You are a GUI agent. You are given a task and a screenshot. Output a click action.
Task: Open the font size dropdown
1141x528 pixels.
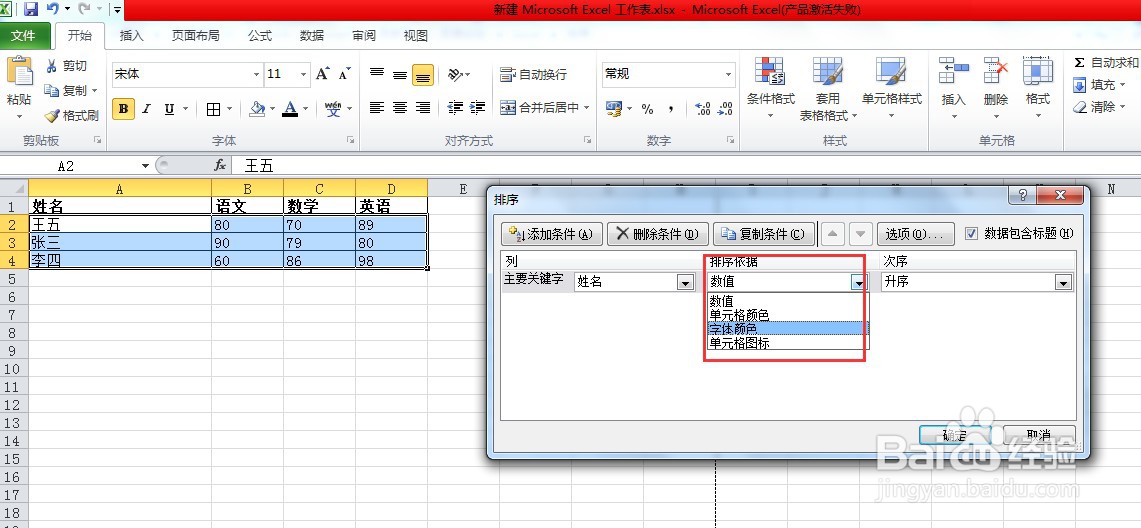(x=303, y=74)
